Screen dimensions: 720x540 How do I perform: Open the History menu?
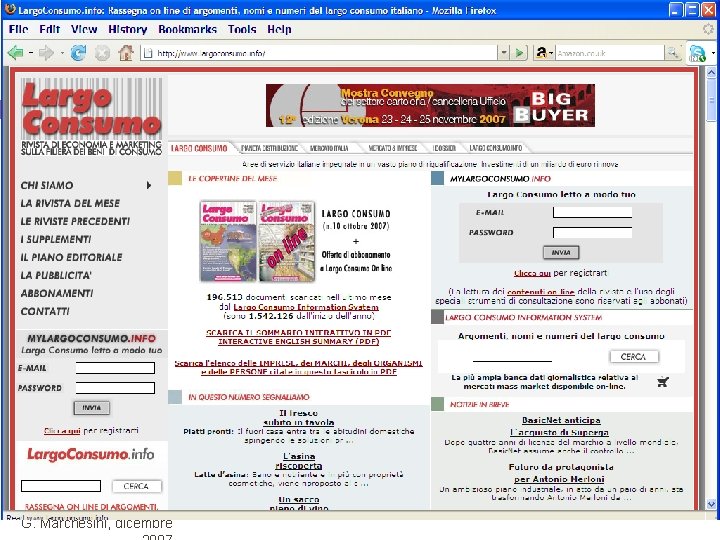click(128, 29)
